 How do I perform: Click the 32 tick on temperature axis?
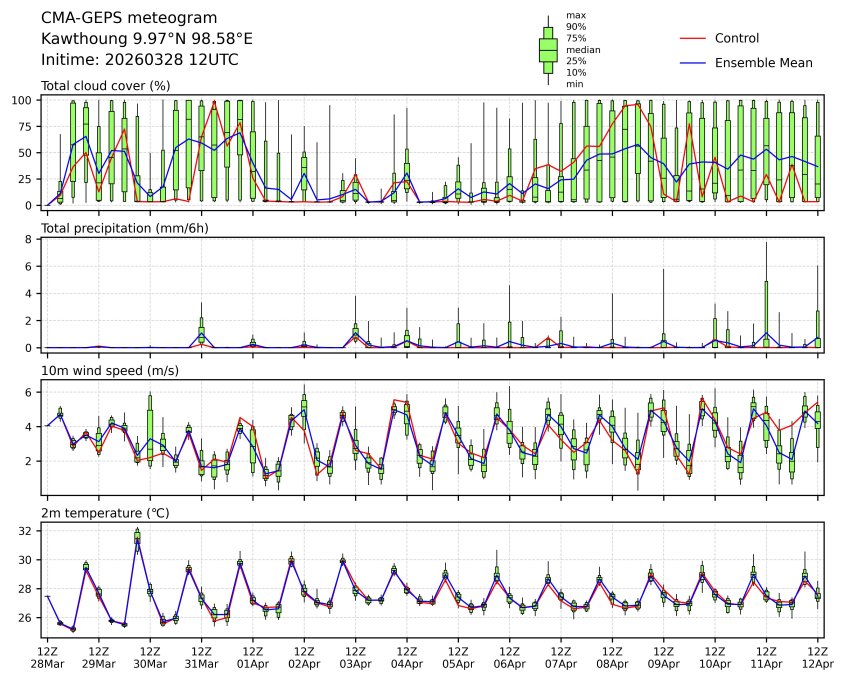pyautogui.click(x=30, y=532)
